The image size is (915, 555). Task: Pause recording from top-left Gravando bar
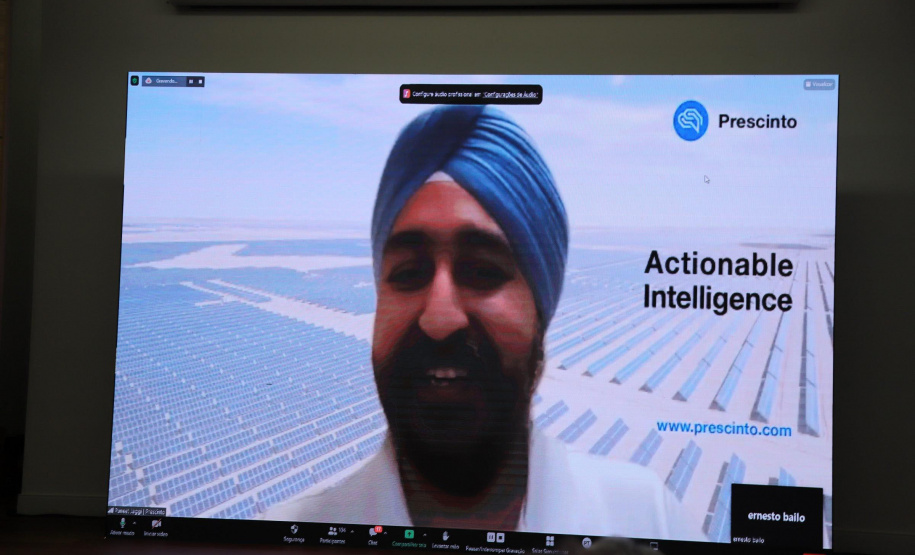click(190, 81)
